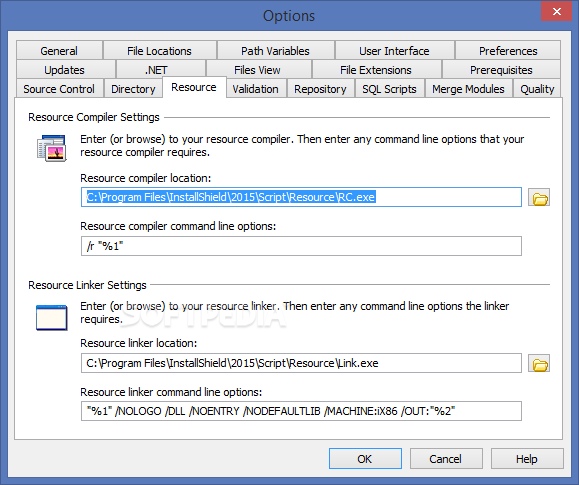This screenshot has height=485, width=579.
Task: Click the 'Resource Linker Settings' heading
Action: tap(88, 285)
